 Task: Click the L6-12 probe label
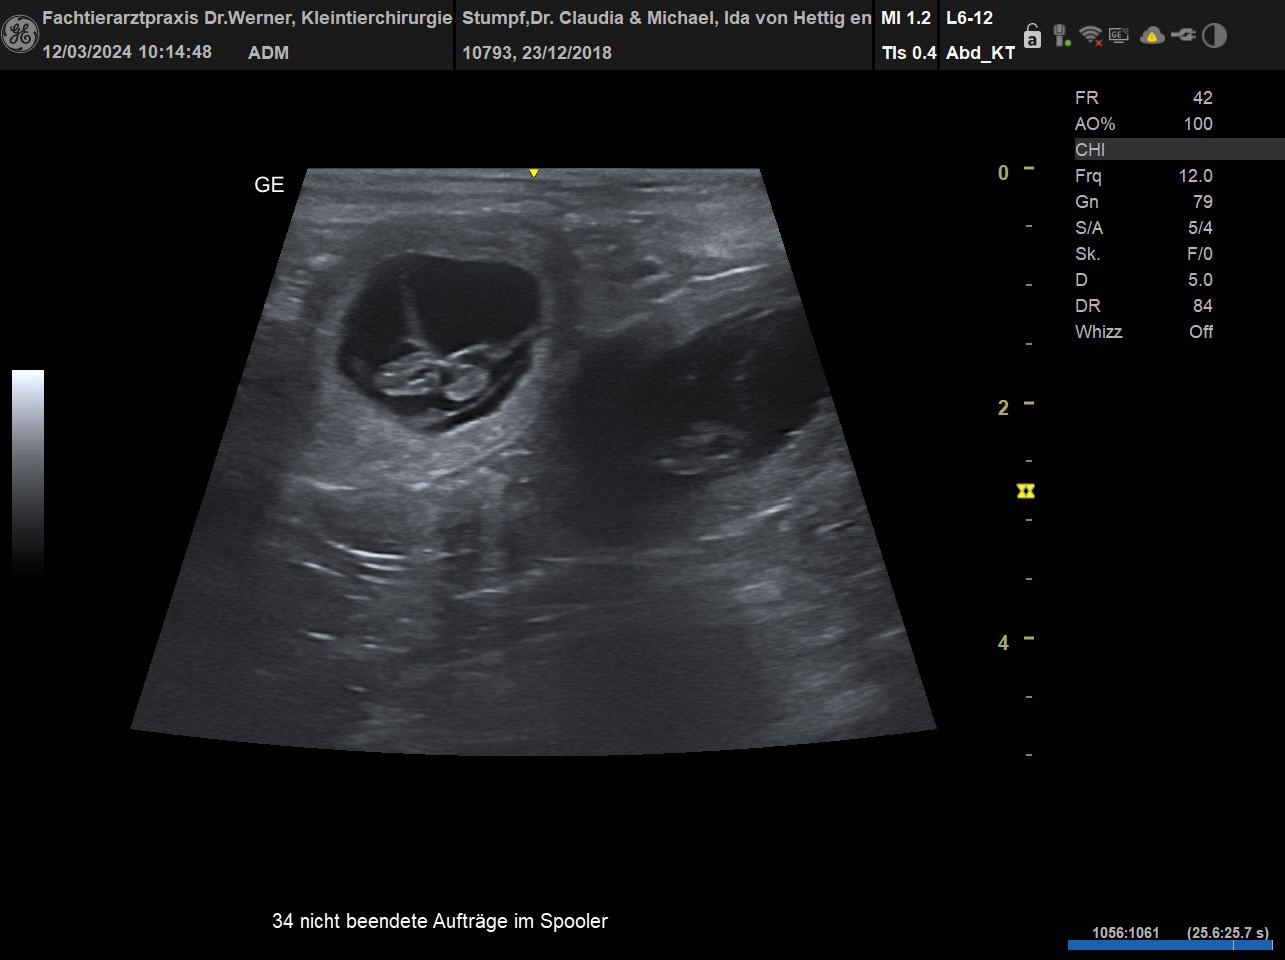969,18
